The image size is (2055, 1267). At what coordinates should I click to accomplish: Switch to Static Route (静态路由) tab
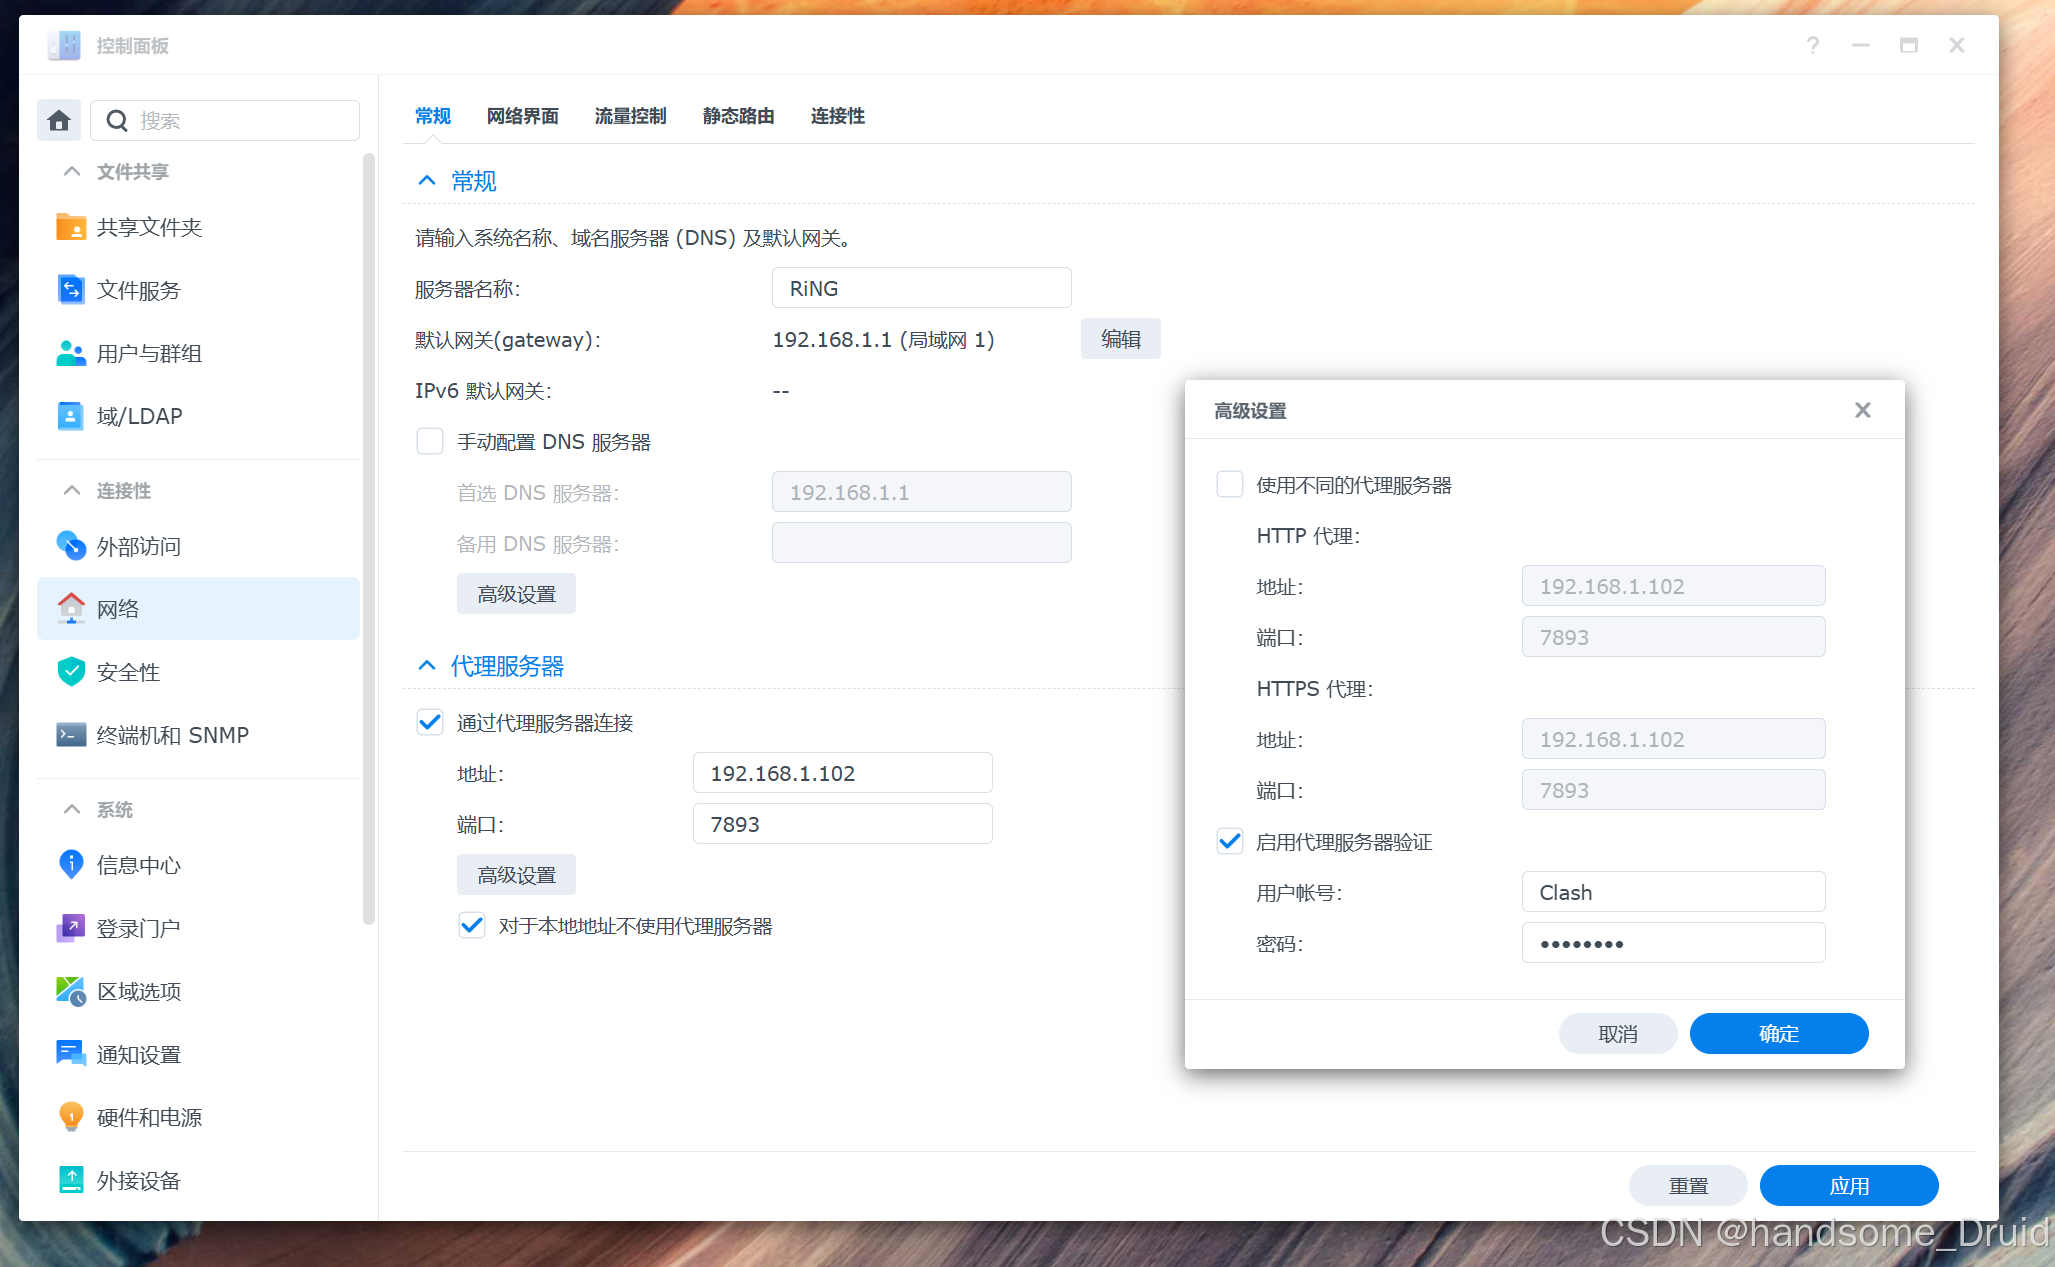(738, 116)
